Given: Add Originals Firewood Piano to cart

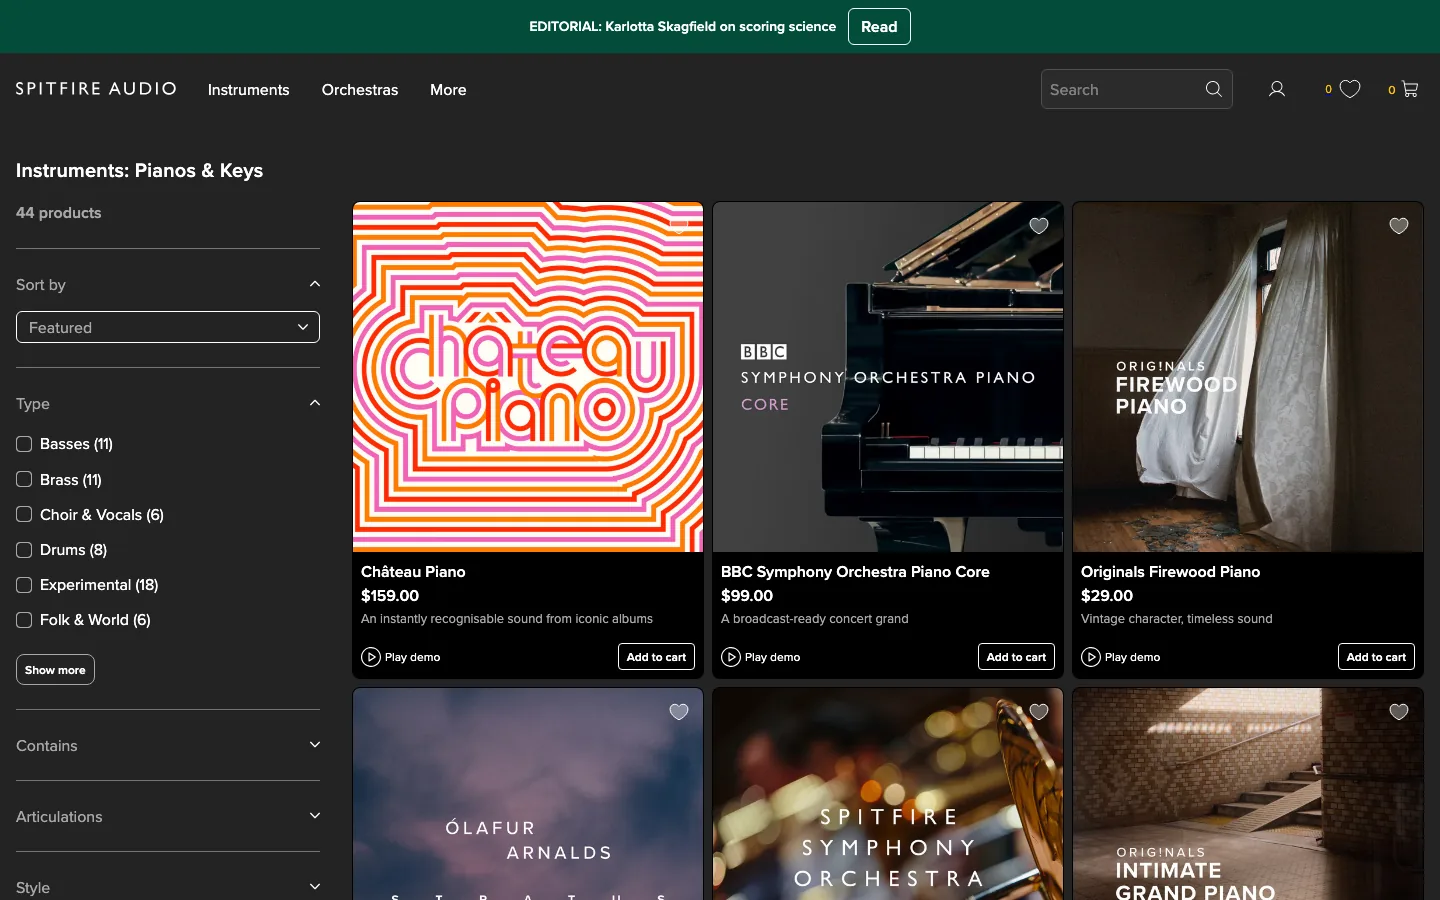Looking at the screenshot, I should tap(1376, 657).
